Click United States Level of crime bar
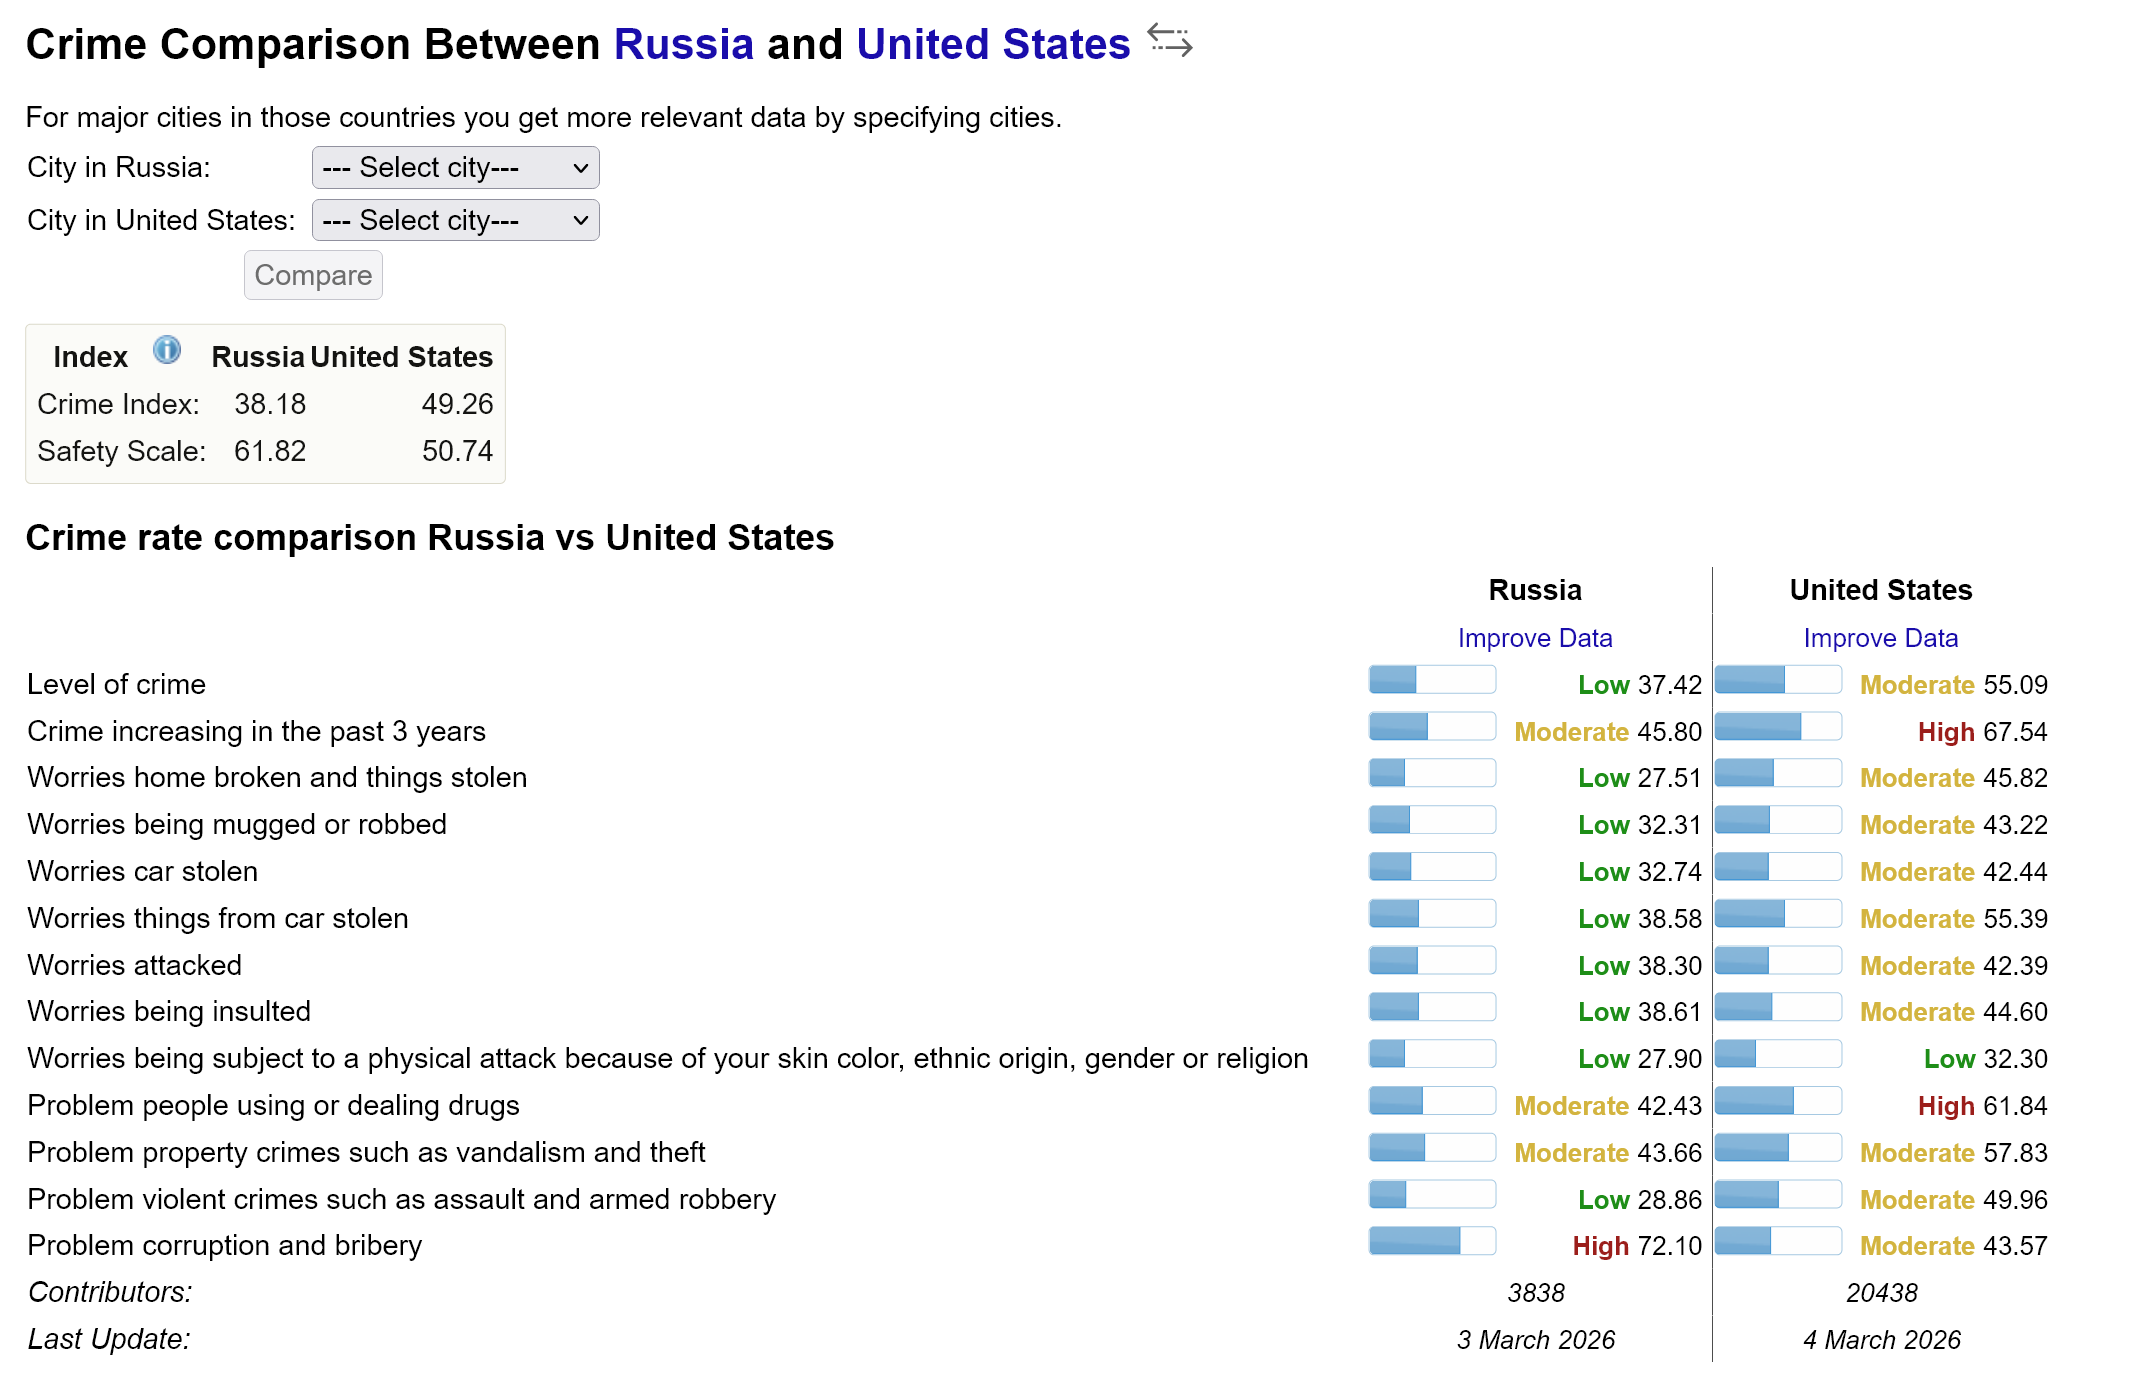This screenshot has height=1375, width=2134. (1777, 680)
